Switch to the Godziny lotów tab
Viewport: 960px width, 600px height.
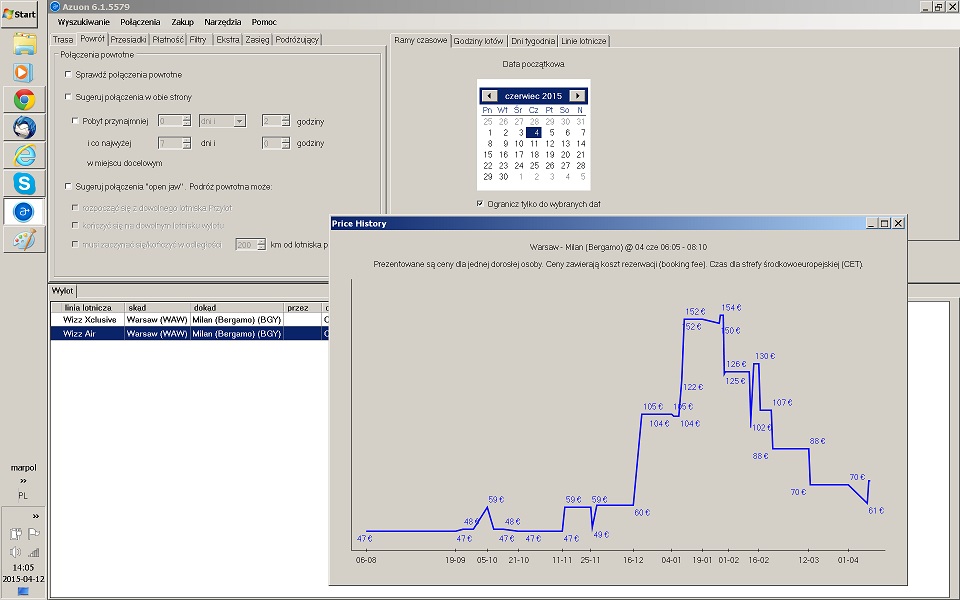click(478, 41)
